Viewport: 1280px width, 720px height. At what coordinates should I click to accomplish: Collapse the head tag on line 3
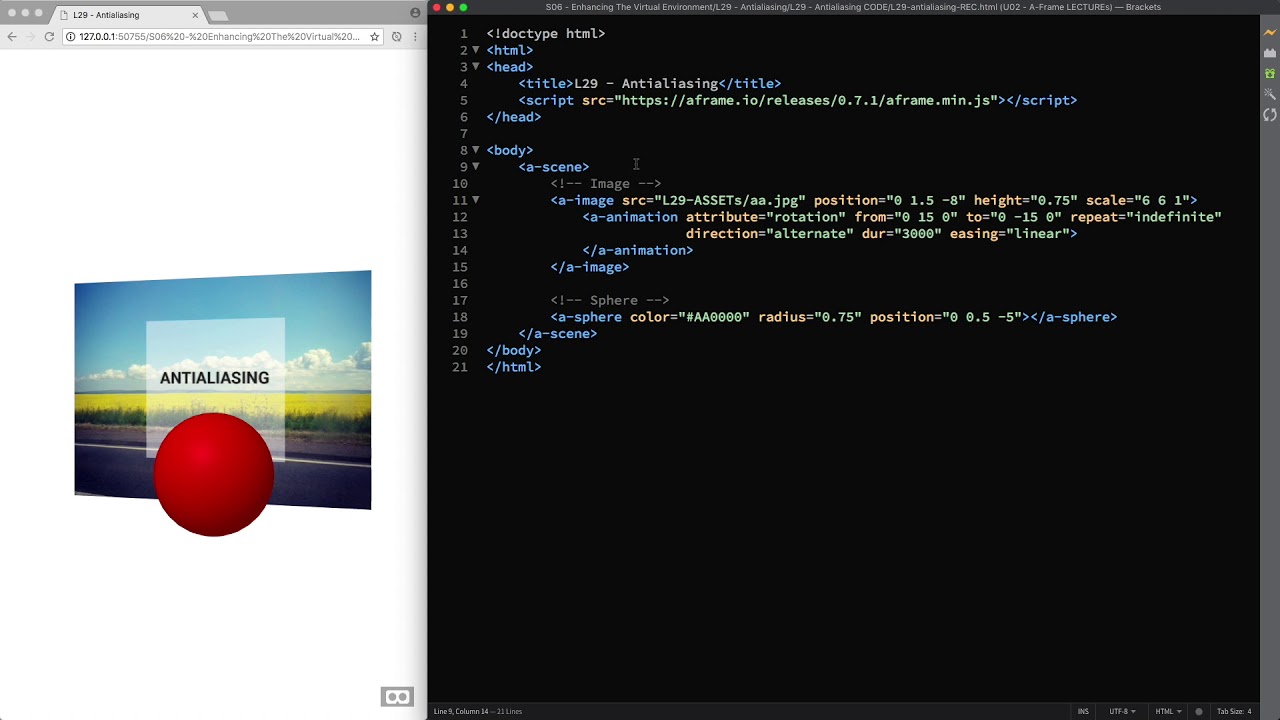click(476, 67)
